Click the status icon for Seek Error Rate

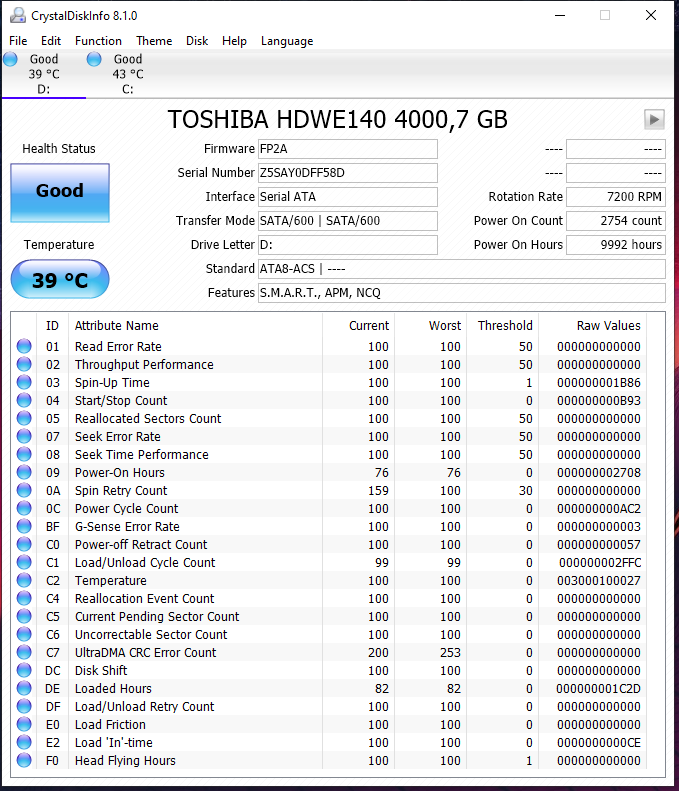24,436
